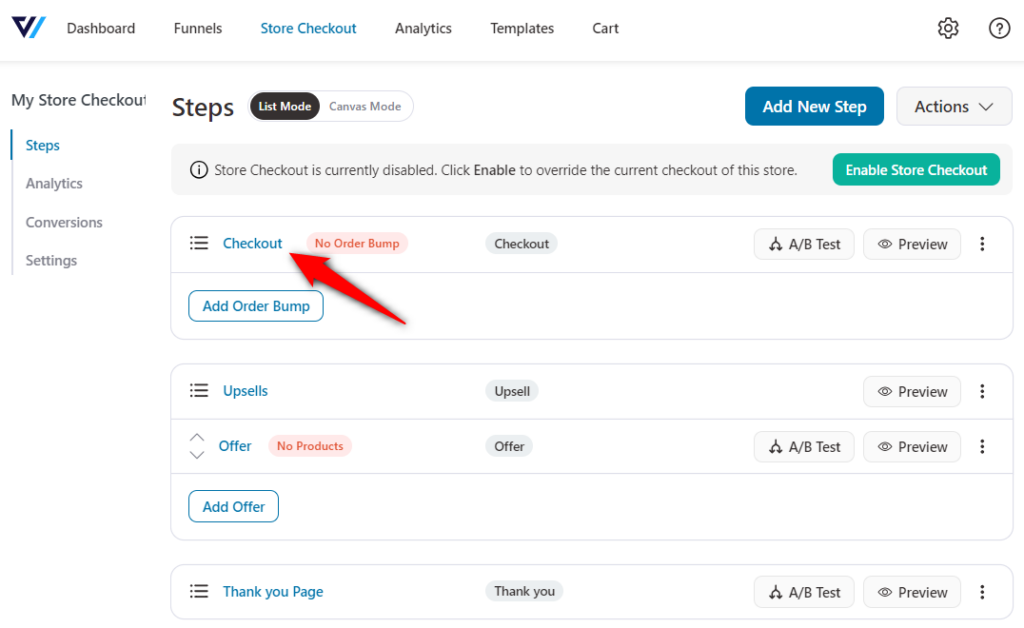Preview the Checkout step

pos(912,244)
